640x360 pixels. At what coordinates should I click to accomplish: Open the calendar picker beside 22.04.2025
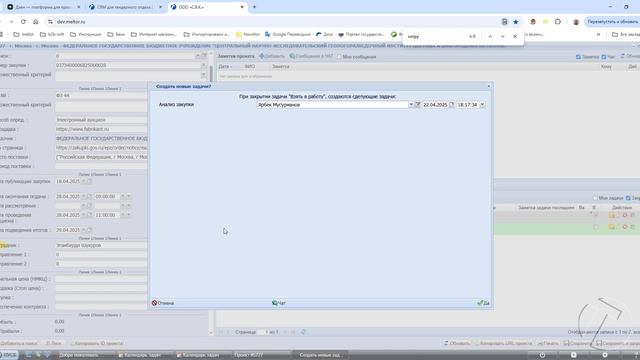click(452, 105)
